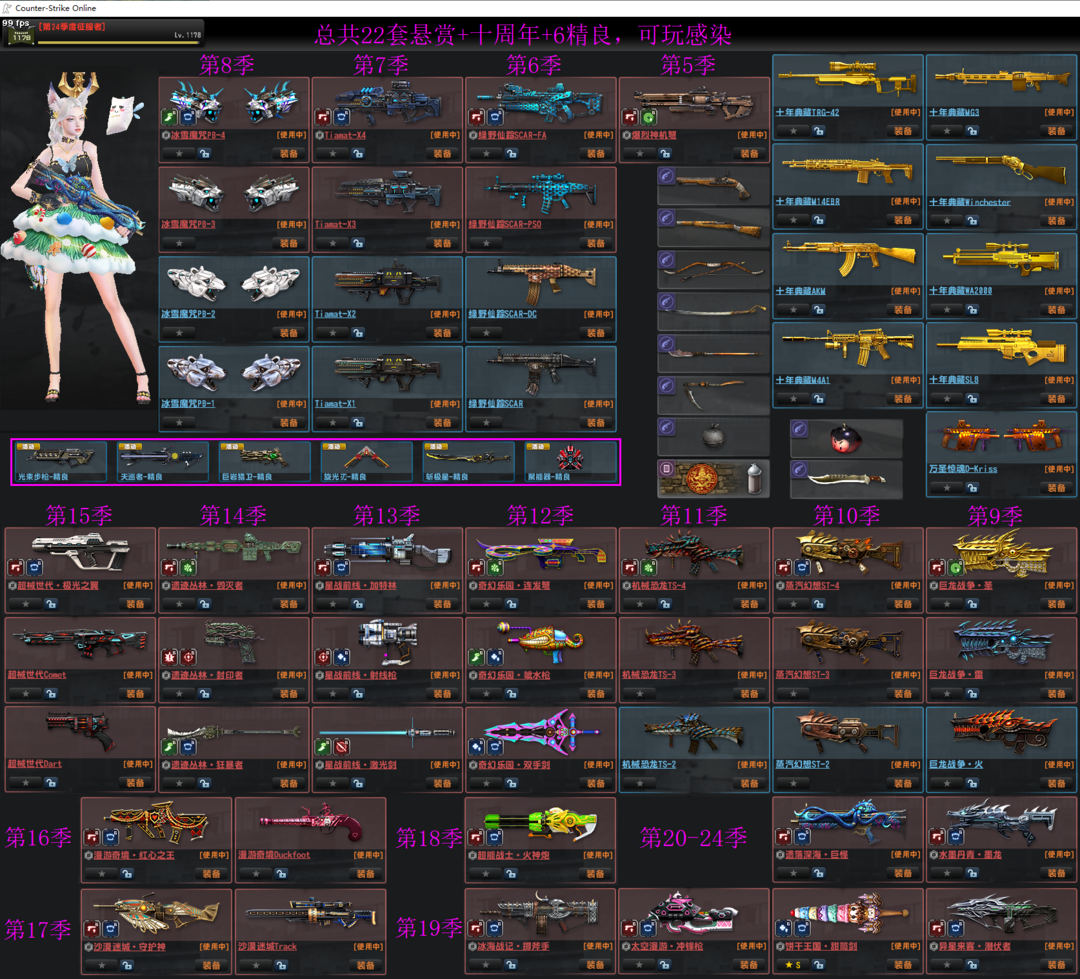1080x979 pixels.
Task: Select the bow weapon in the melee list
Action: click(713, 270)
